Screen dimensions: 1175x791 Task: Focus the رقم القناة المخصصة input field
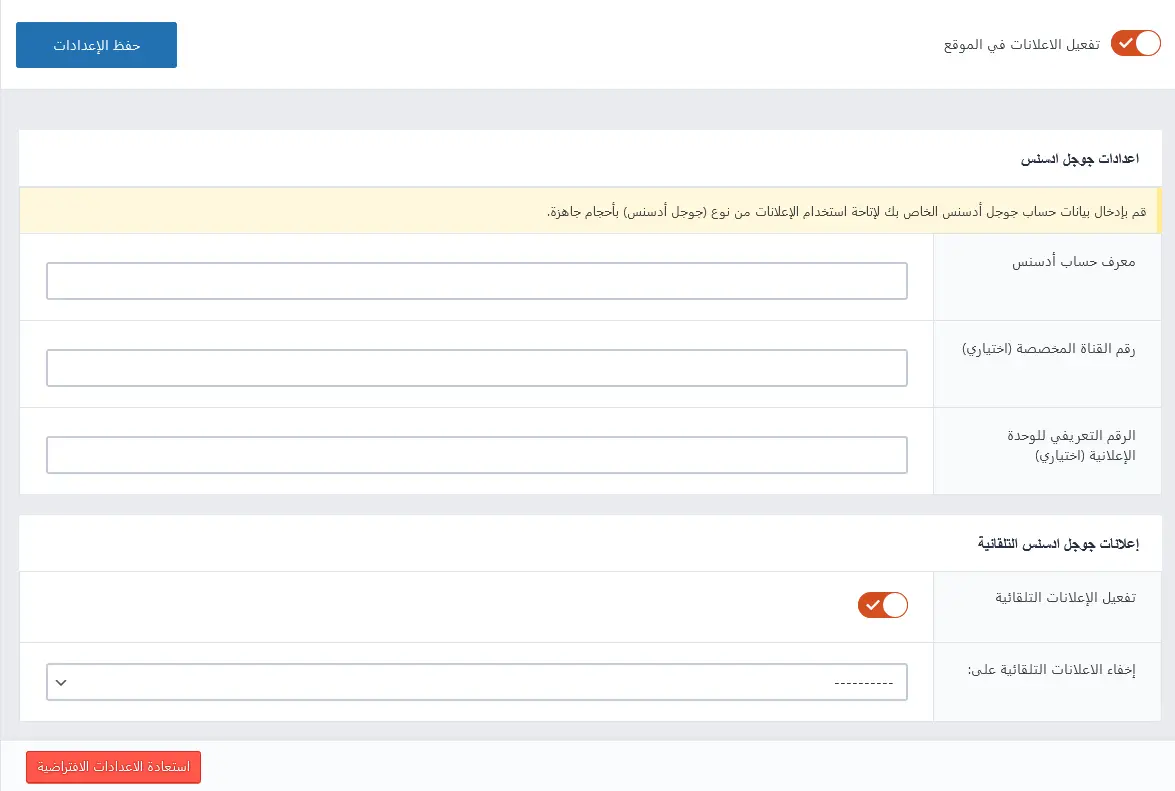(x=476, y=368)
